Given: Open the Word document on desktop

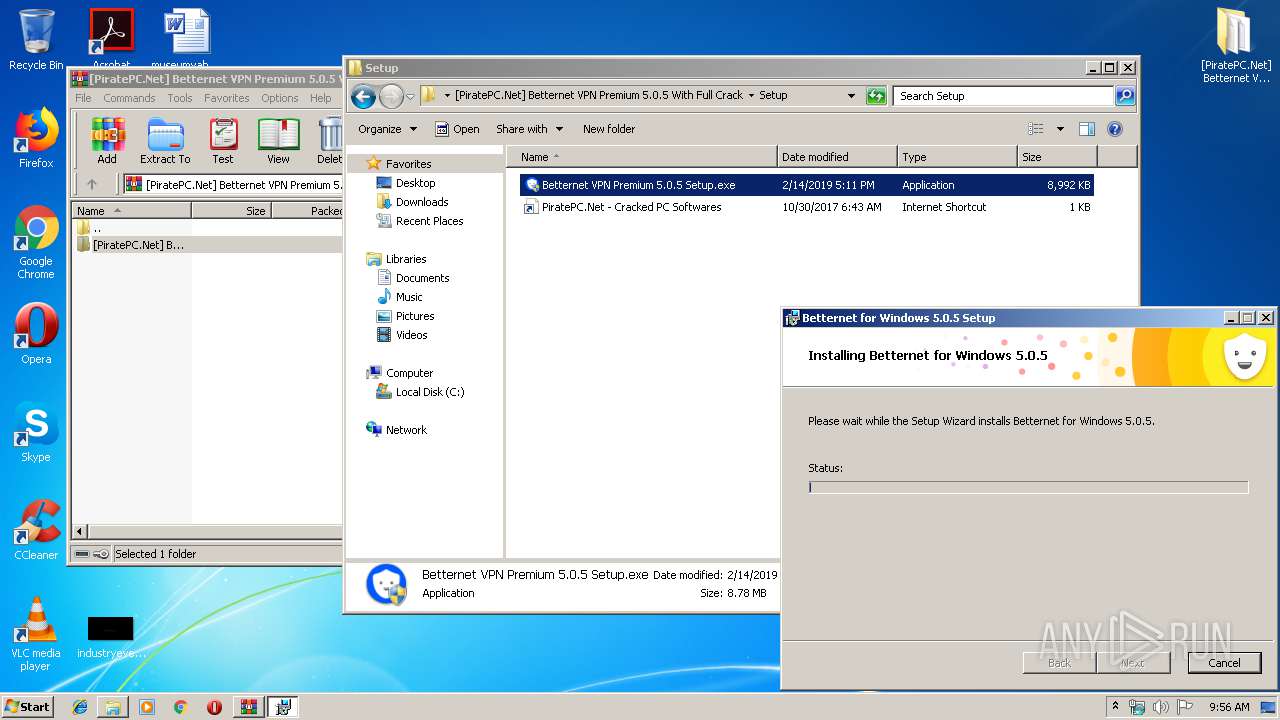Looking at the screenshot, I should point(187,38).
